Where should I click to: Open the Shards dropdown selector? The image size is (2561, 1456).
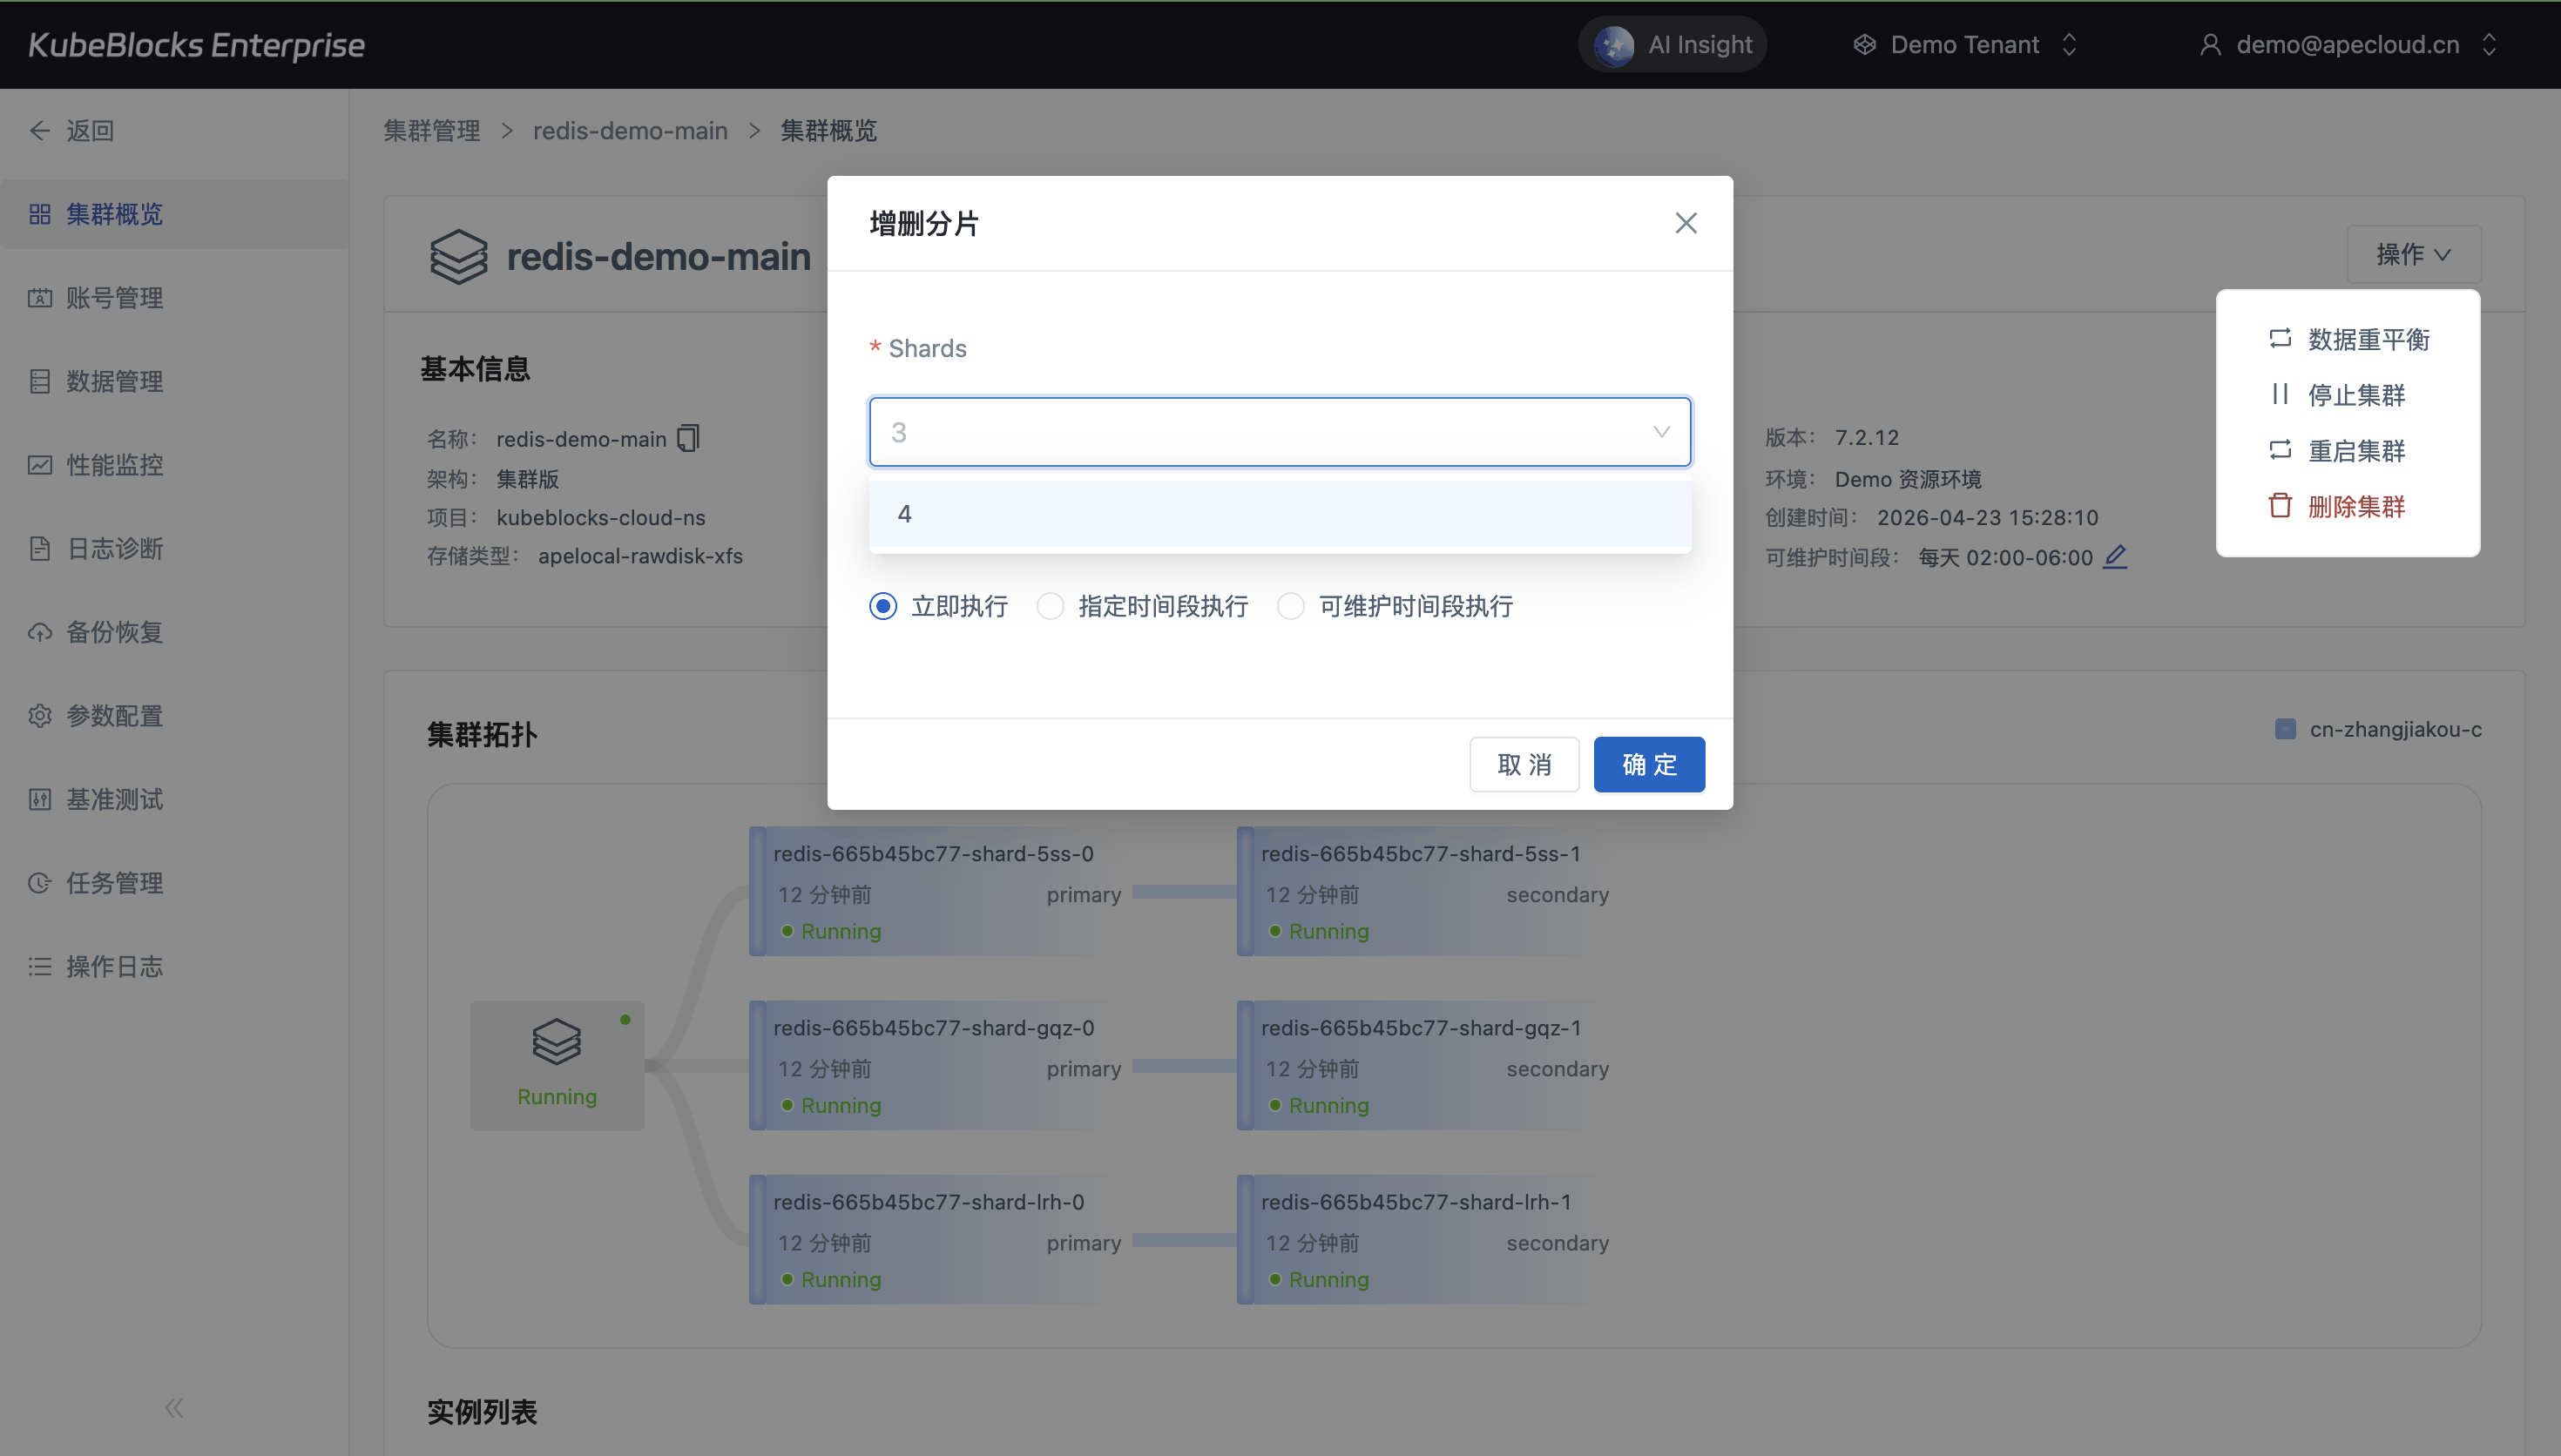click(x=1279, y=432)
